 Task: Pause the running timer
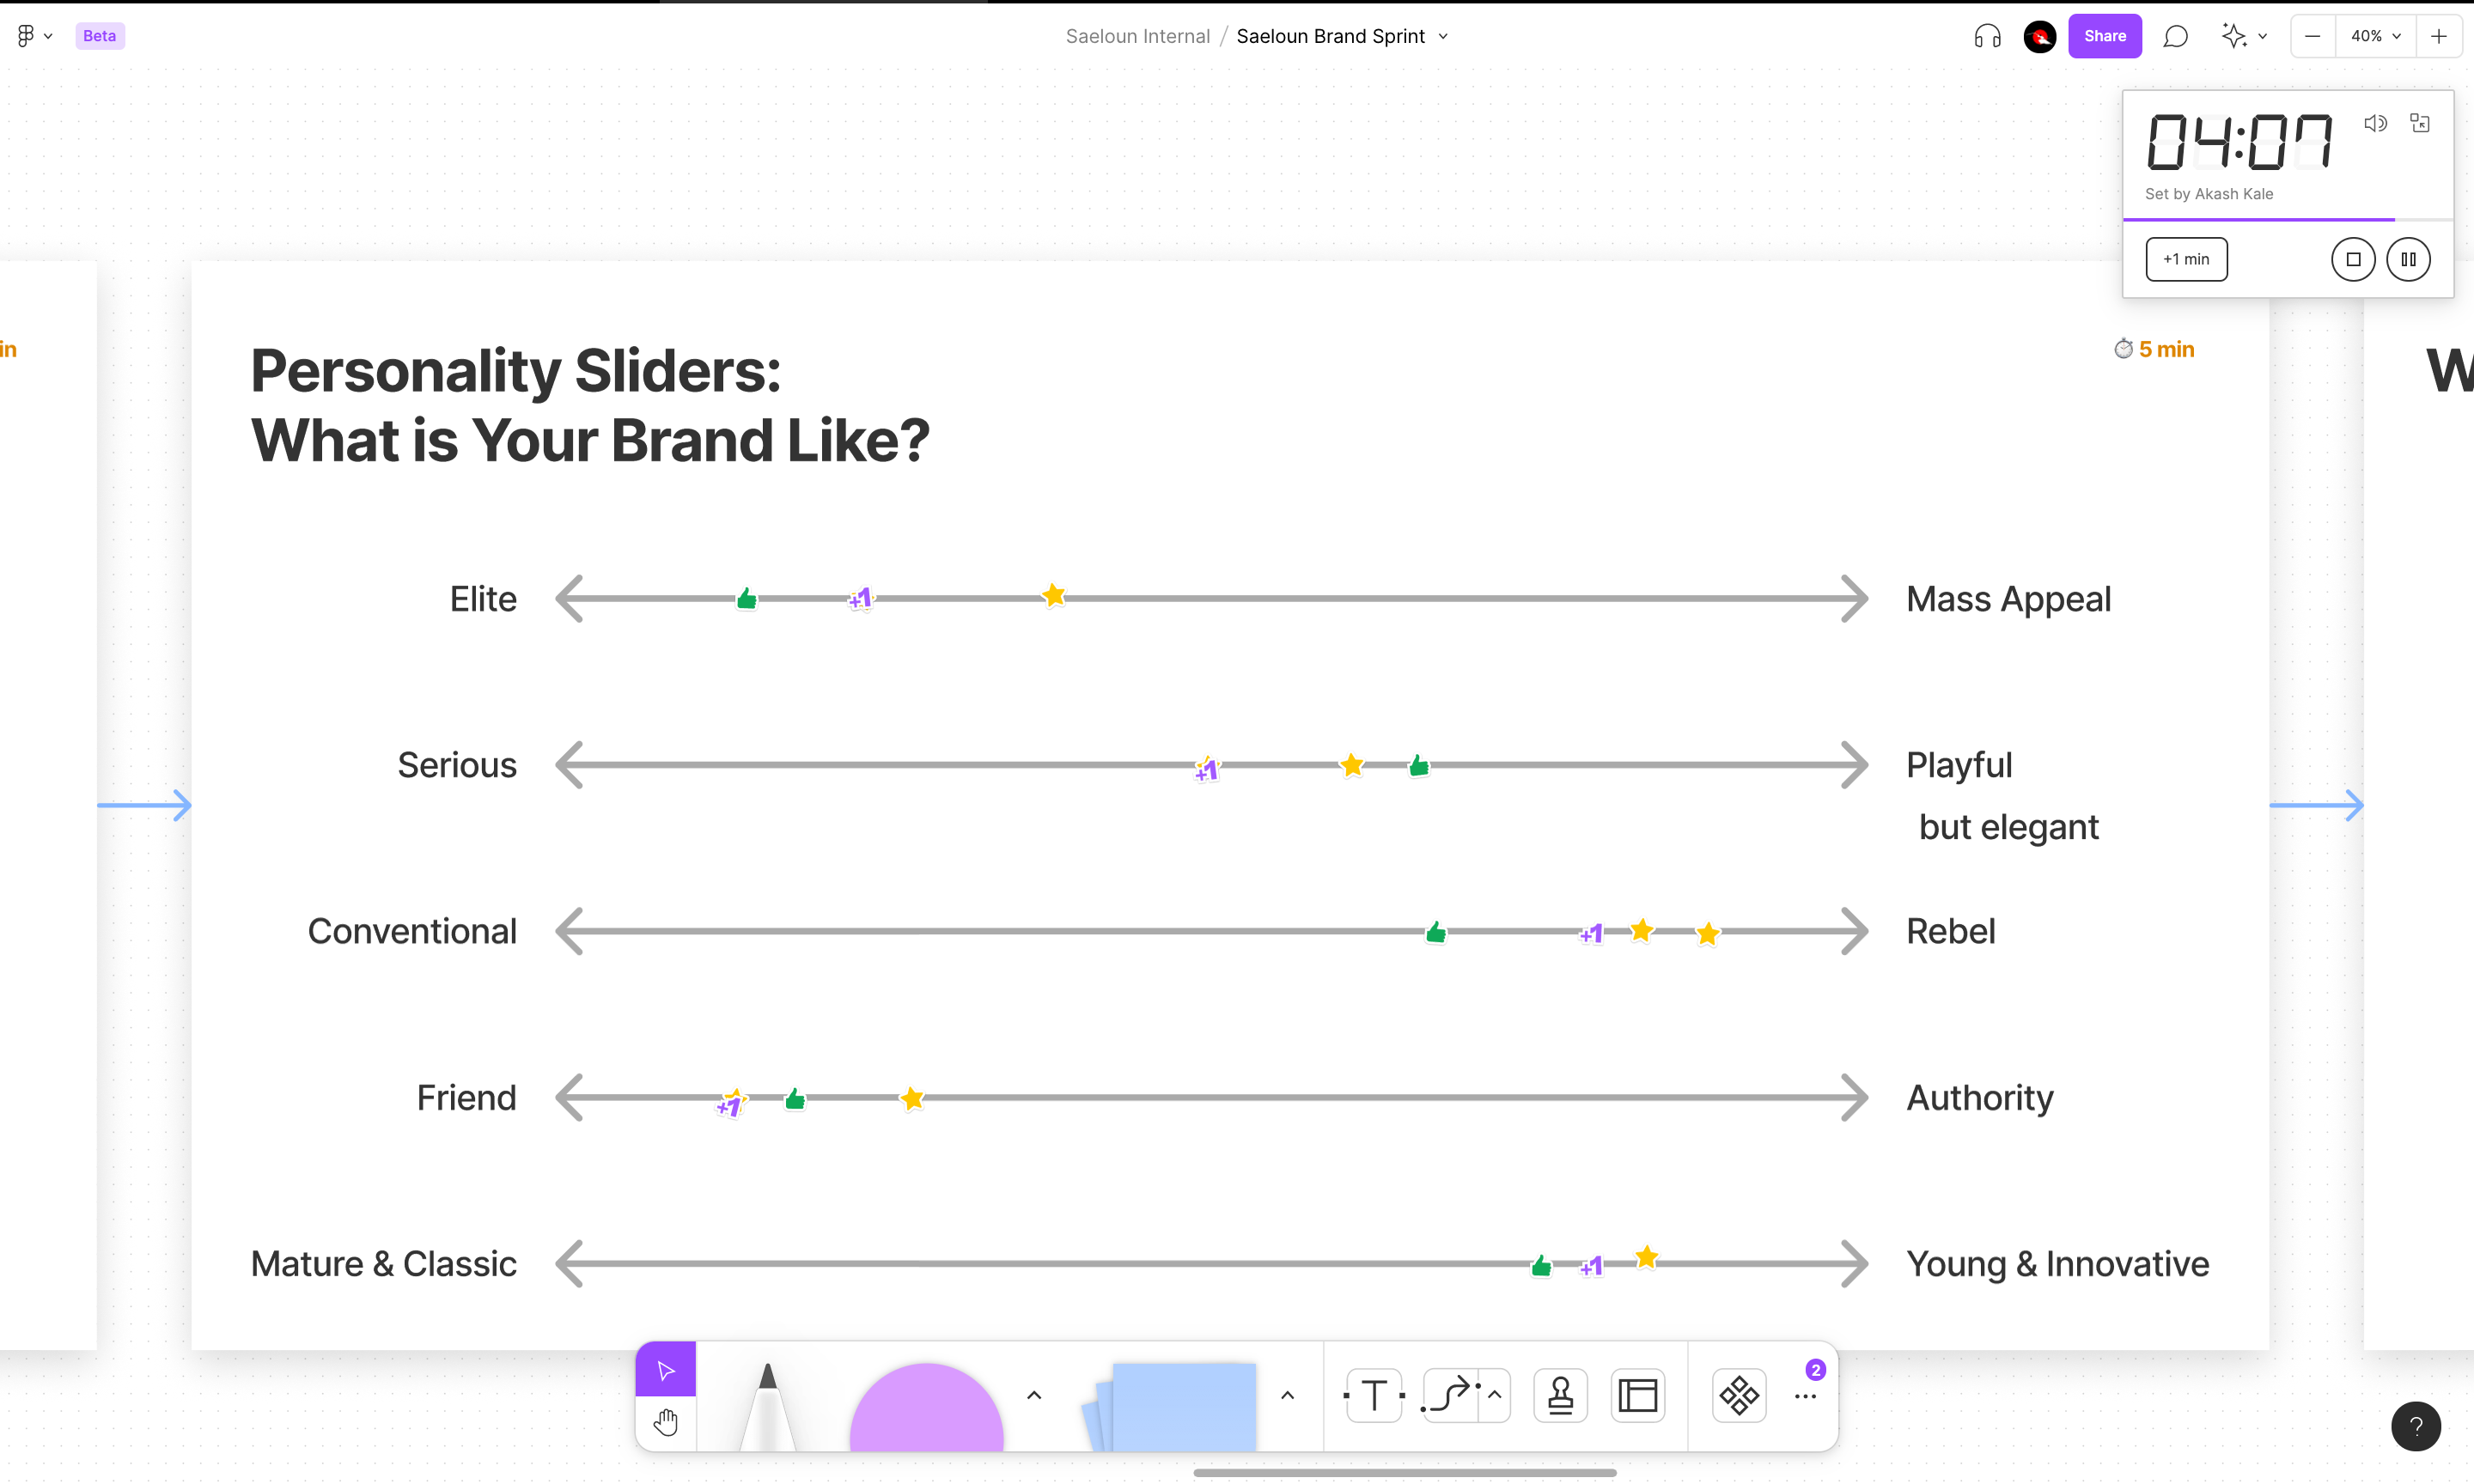pos(2408,259)
